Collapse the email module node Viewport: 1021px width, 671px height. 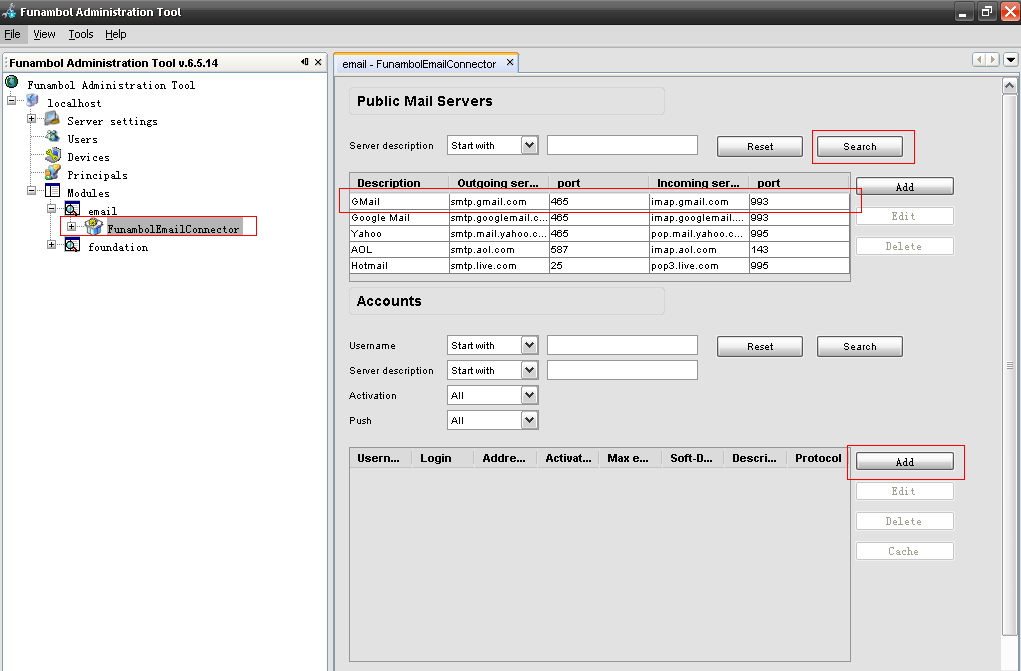pyautogui.click(x=51, y=208)
